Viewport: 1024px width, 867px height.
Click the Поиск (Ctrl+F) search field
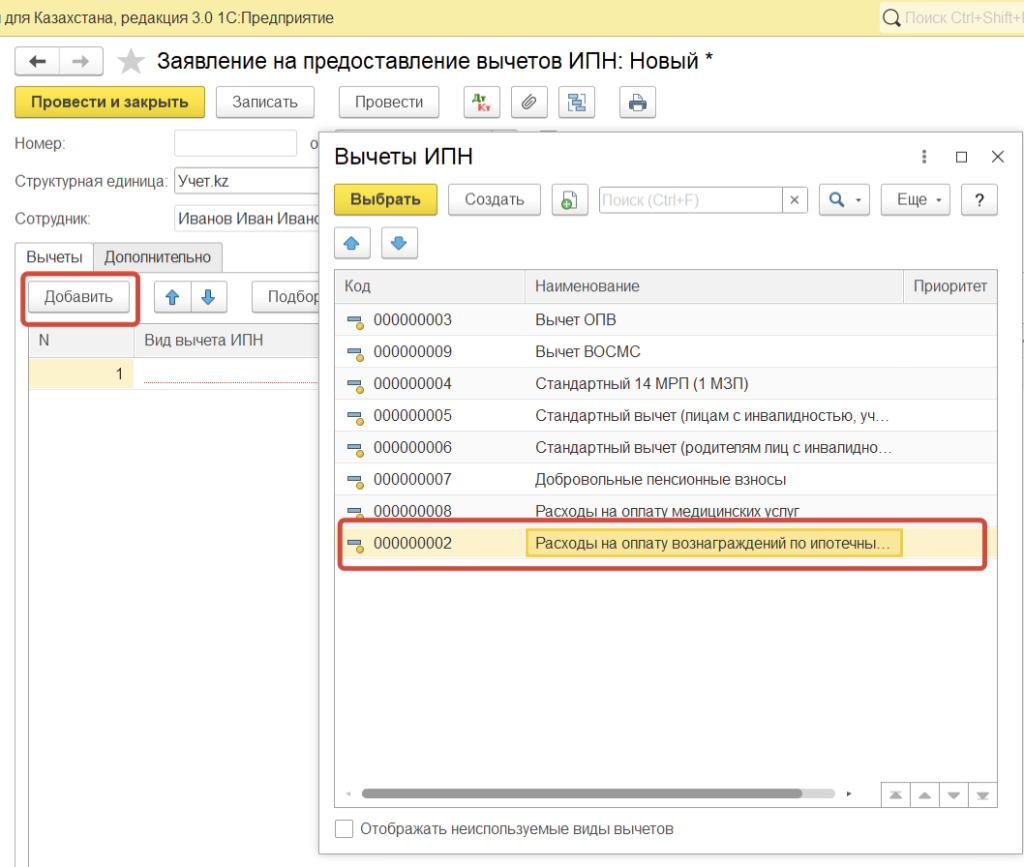(x=690, y=200)
